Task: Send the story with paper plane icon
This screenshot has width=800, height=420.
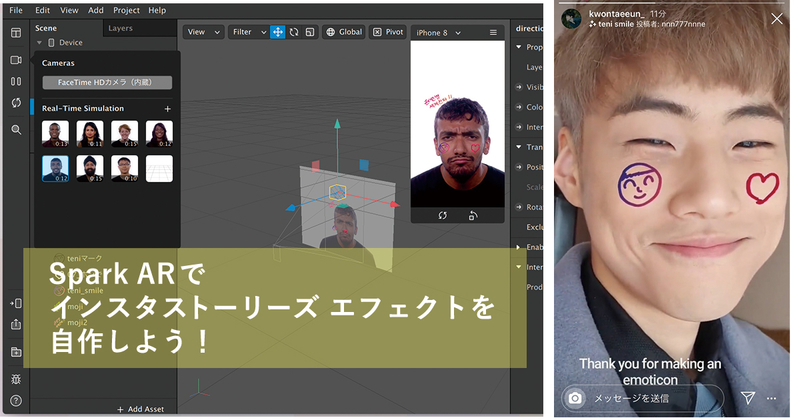Action: [x=747, y=398]
